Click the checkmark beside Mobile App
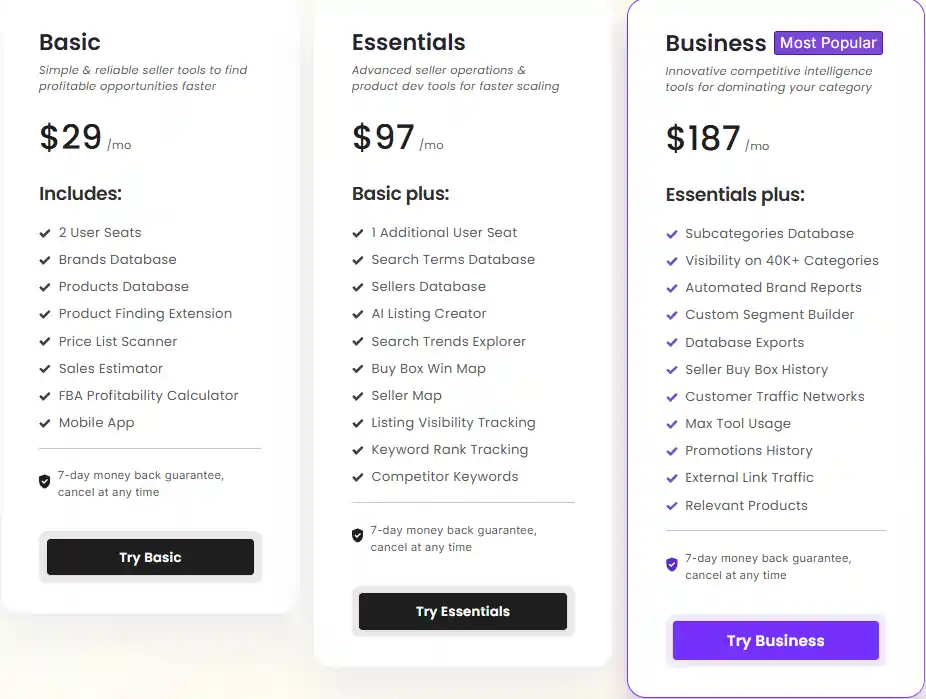 tap(44, 423)
